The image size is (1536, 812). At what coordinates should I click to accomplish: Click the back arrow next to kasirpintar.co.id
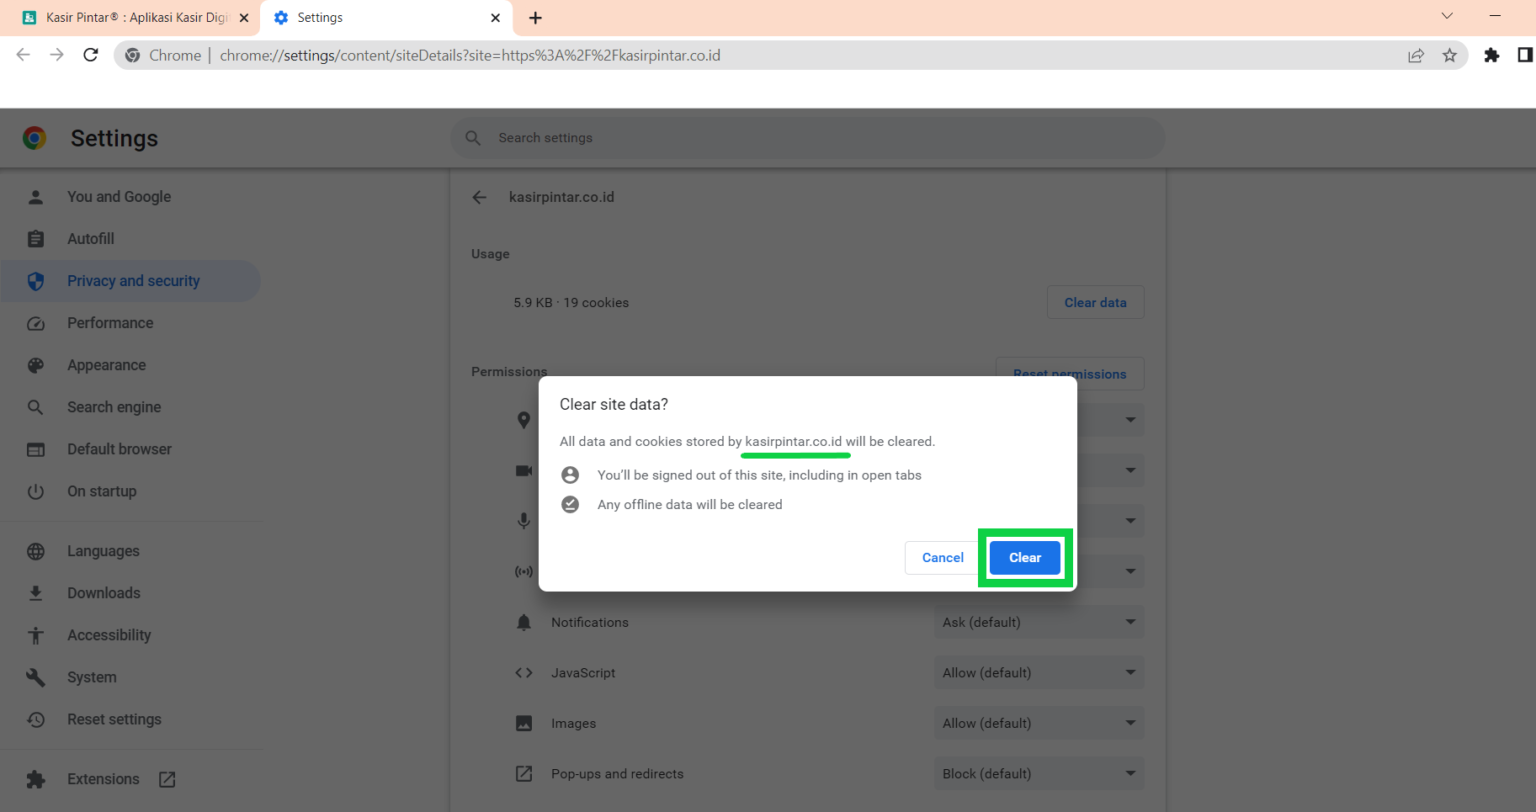pyautogui.click(x=479, y=197)
